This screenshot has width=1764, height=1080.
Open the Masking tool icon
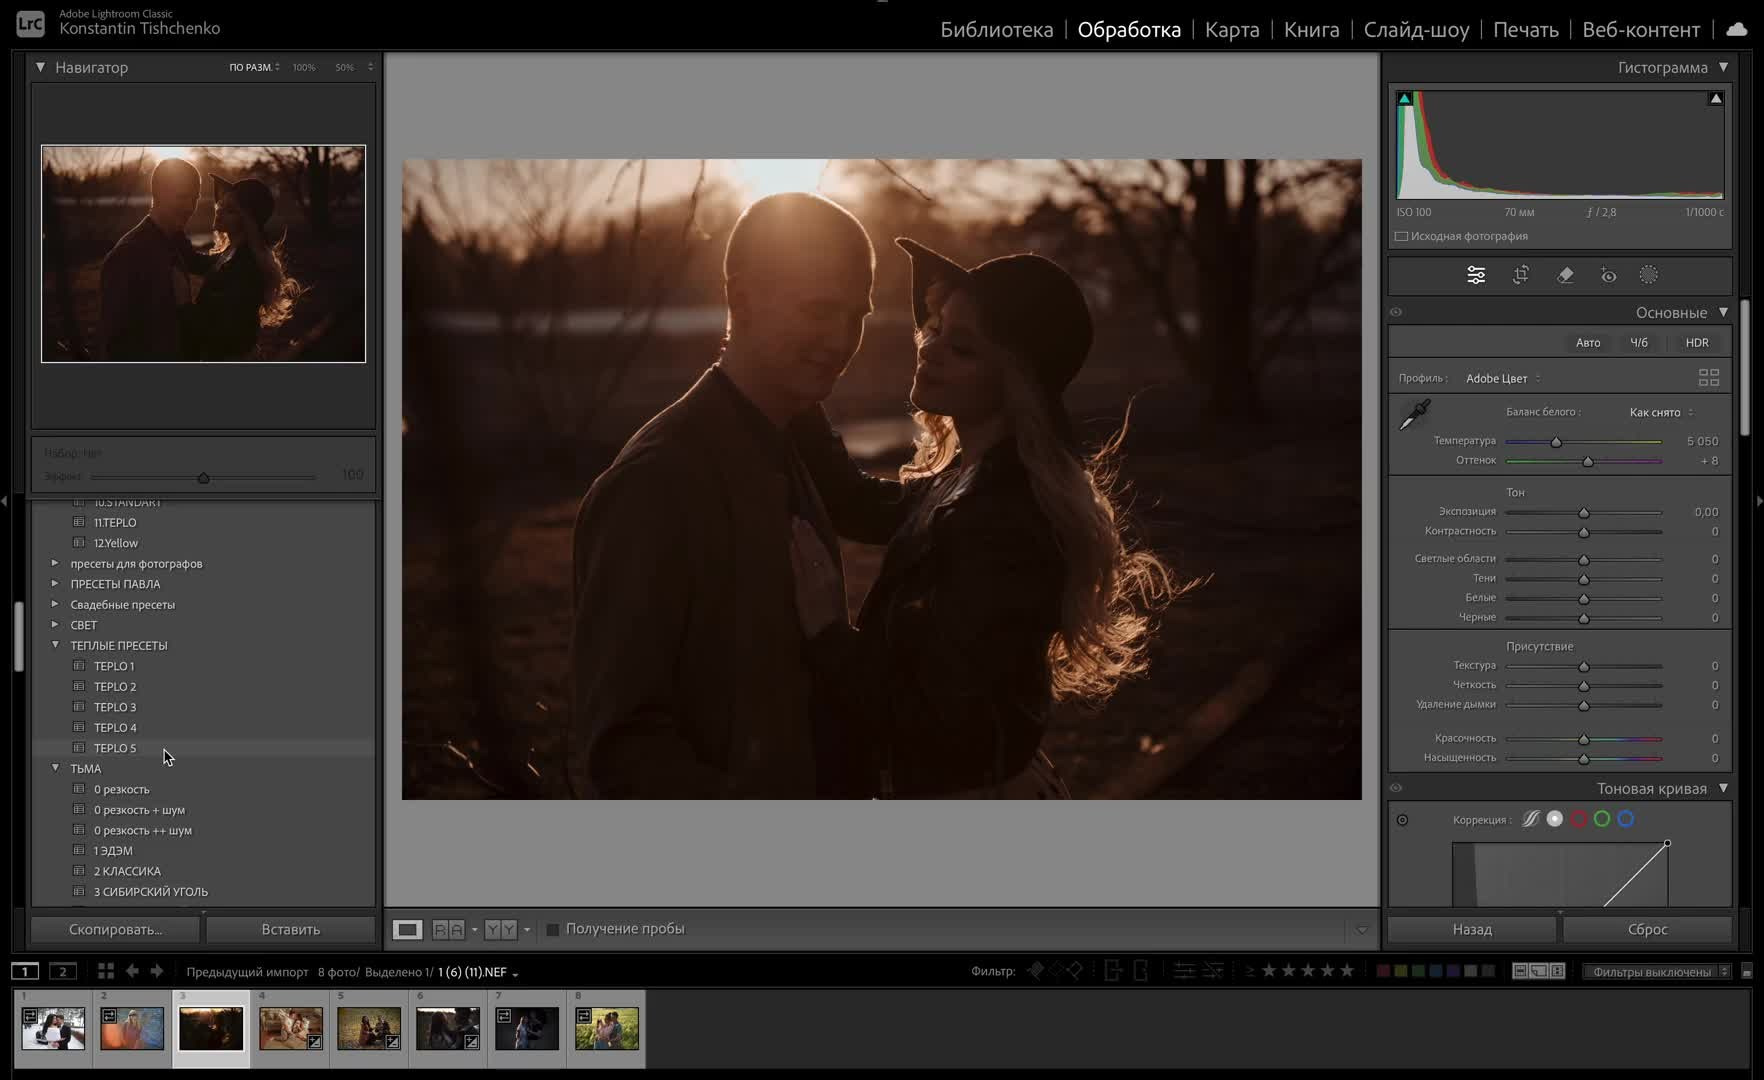pyautogui.click(x=1649, y=275)
